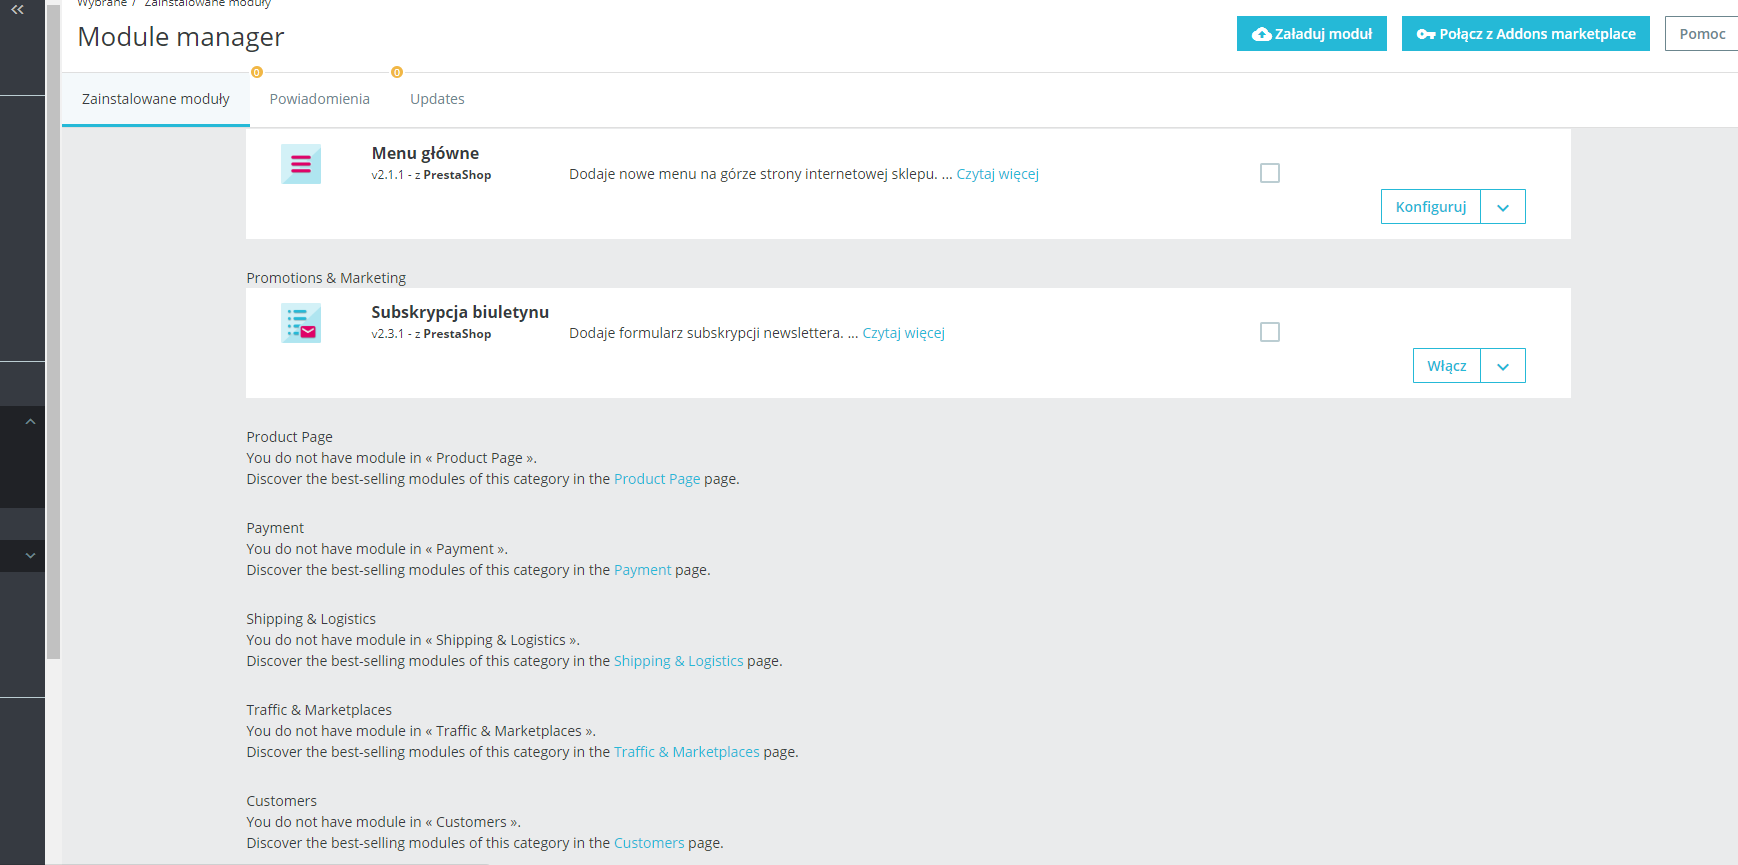Image resolution: width=1738 pixels, height=865 pixels.
Task: Open the Updates tab
Action: tap(437, 99)
